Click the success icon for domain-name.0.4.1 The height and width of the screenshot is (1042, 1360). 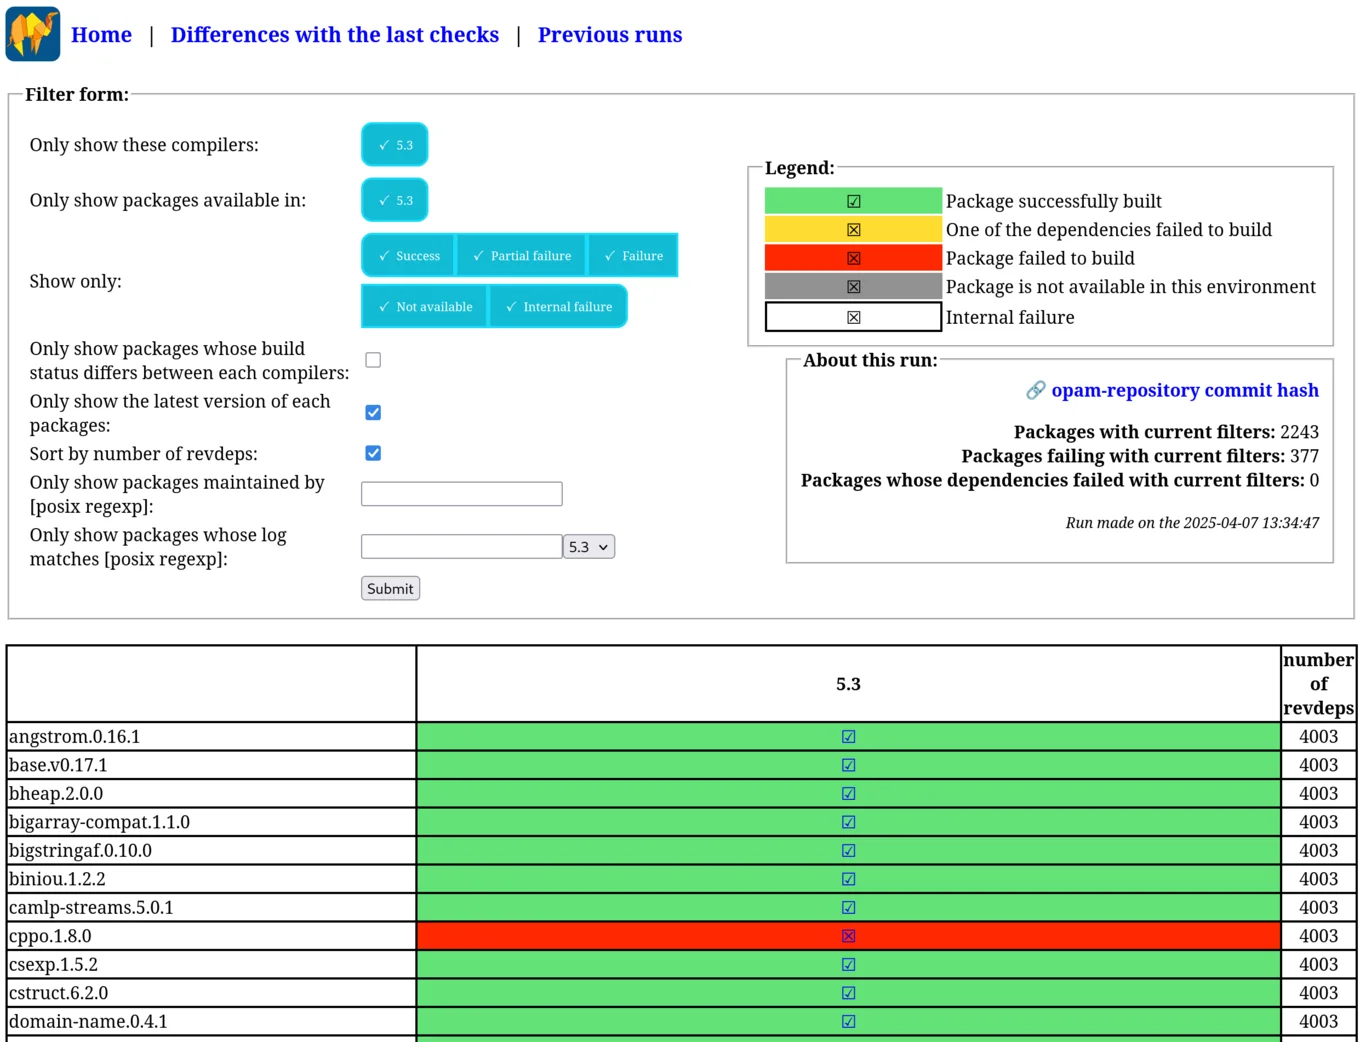pos(848,1021)
